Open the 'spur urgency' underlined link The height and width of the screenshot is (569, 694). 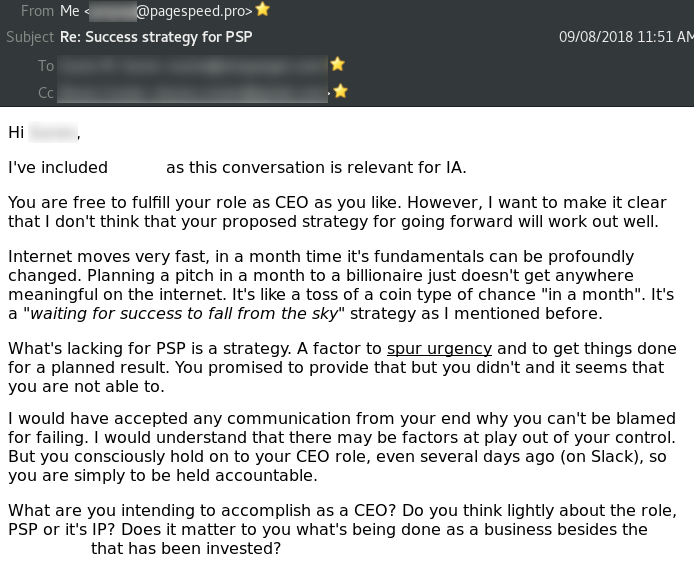(x=439, y=349)
